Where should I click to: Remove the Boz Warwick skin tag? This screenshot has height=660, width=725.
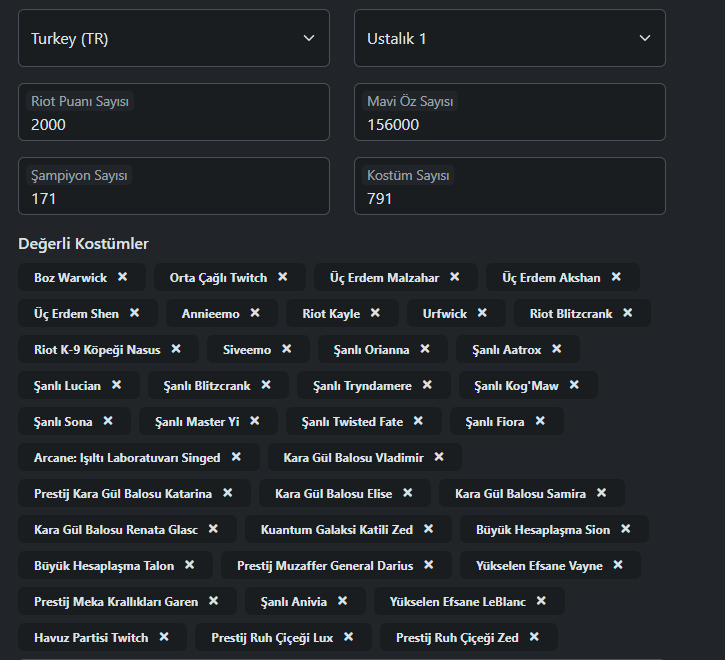123,277
